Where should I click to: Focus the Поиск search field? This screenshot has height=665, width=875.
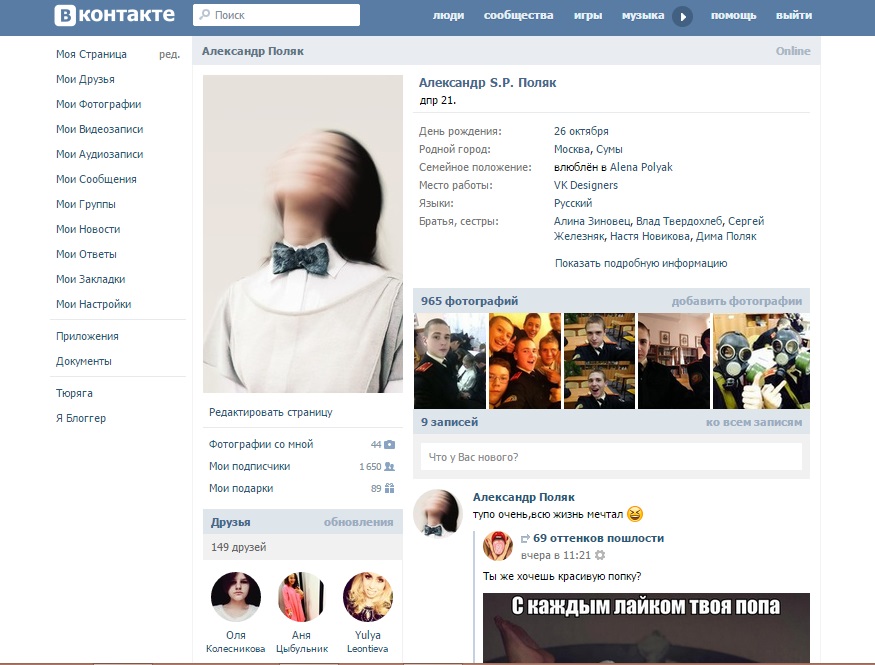(276, 15)
